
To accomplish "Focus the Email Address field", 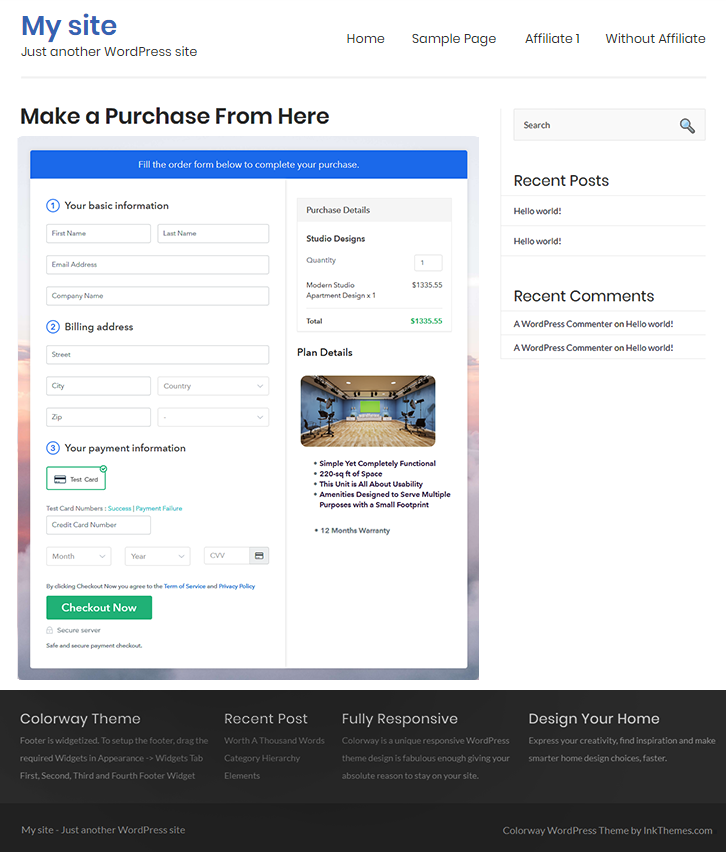I will 158,265.
